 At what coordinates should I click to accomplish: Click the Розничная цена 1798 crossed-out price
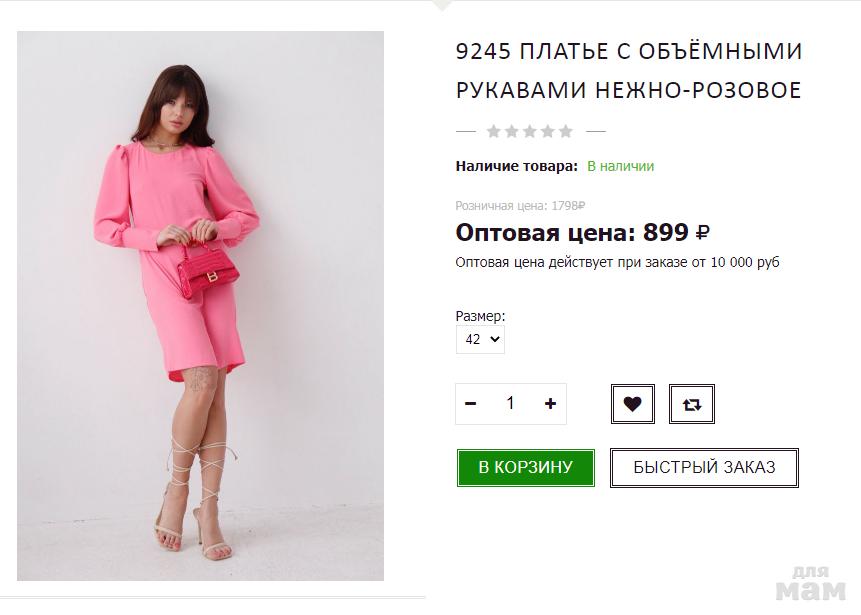click(520, 206)
